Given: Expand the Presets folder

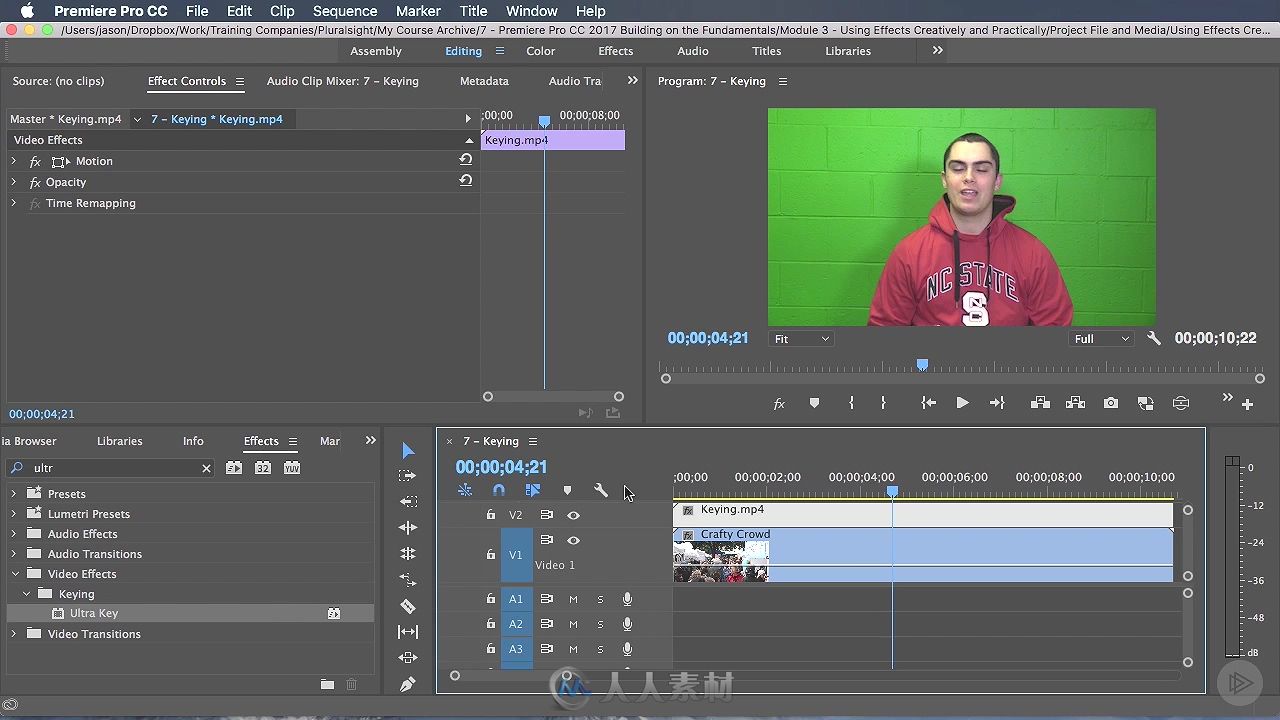Looking at the screenshot, I should click(x=14, y=493).
